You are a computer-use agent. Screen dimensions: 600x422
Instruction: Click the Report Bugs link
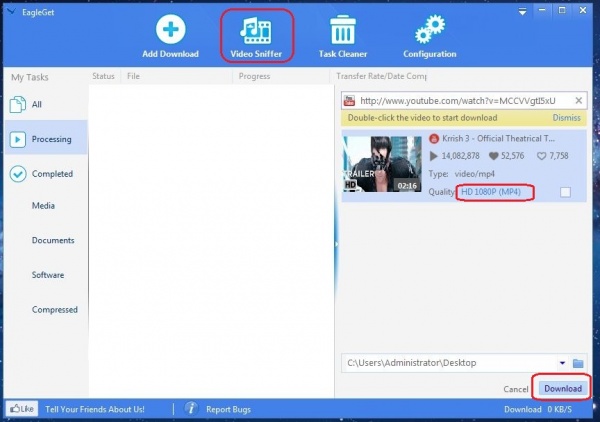coord(228,409)
